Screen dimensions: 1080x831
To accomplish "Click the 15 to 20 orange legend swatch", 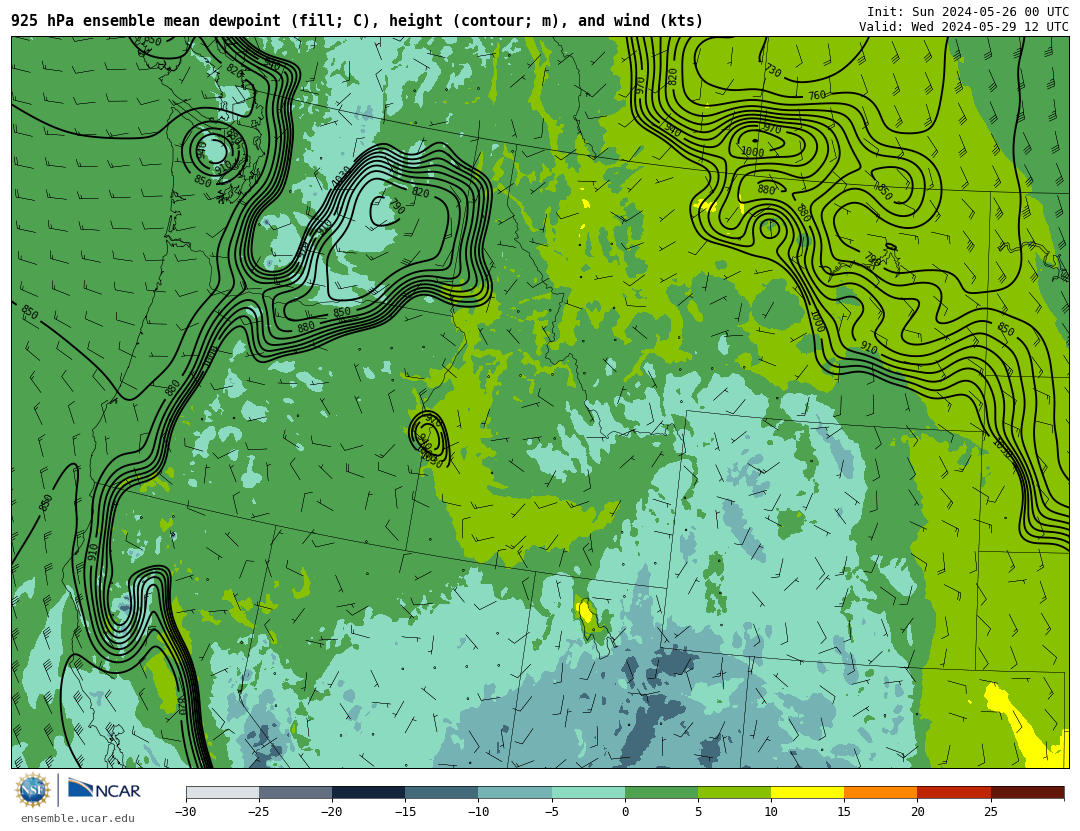I will 881,792.
